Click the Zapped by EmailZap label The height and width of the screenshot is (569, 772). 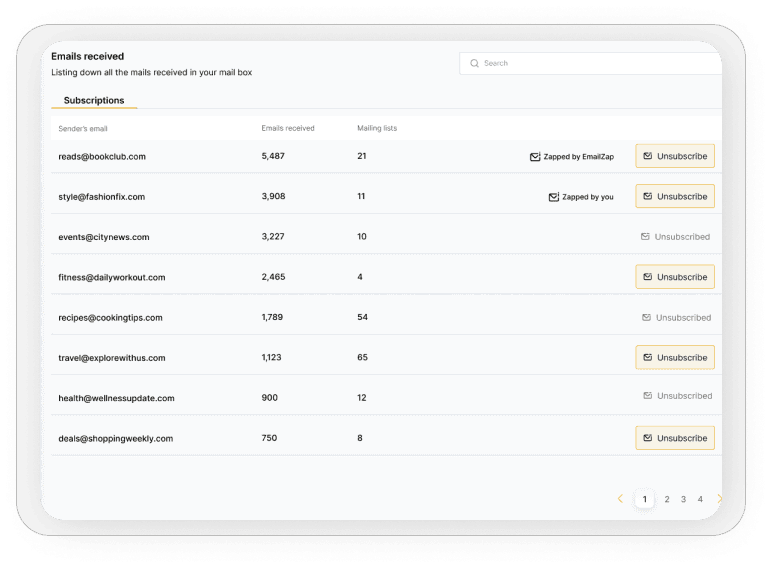click(579, 157)
